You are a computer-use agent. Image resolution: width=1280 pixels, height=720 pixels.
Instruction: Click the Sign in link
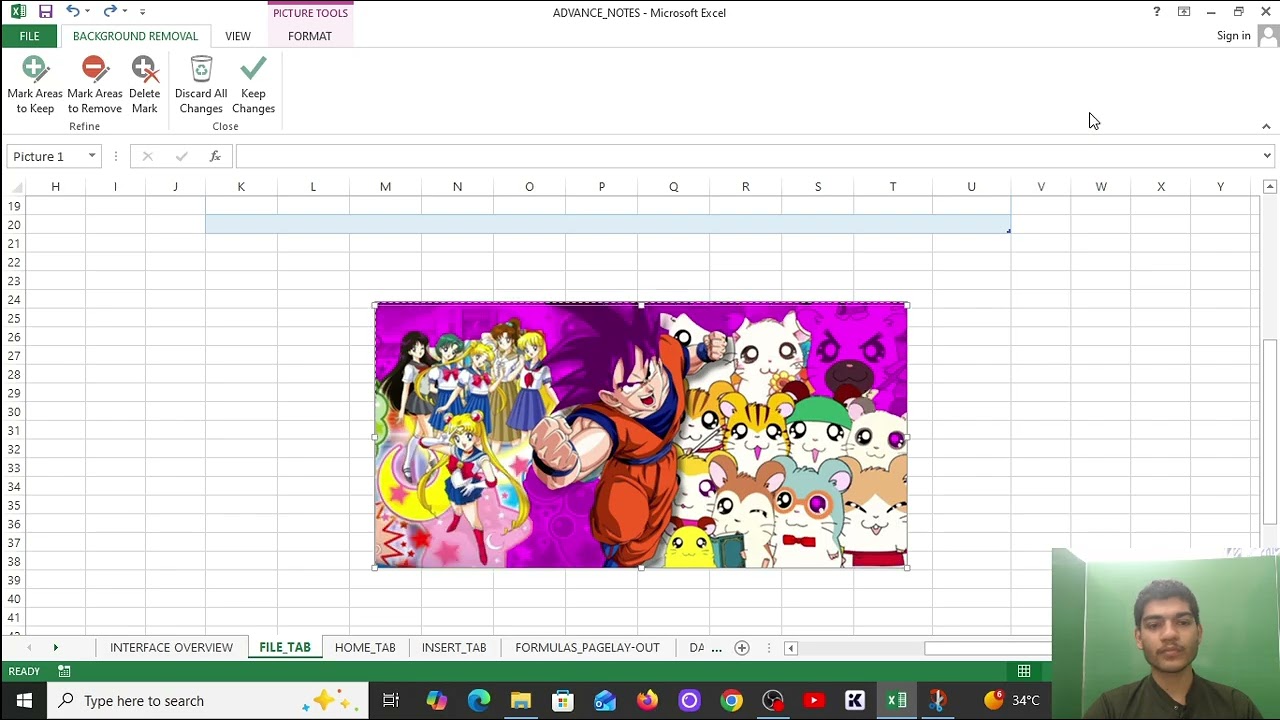pyautogui.click(x=1233, y=36)
